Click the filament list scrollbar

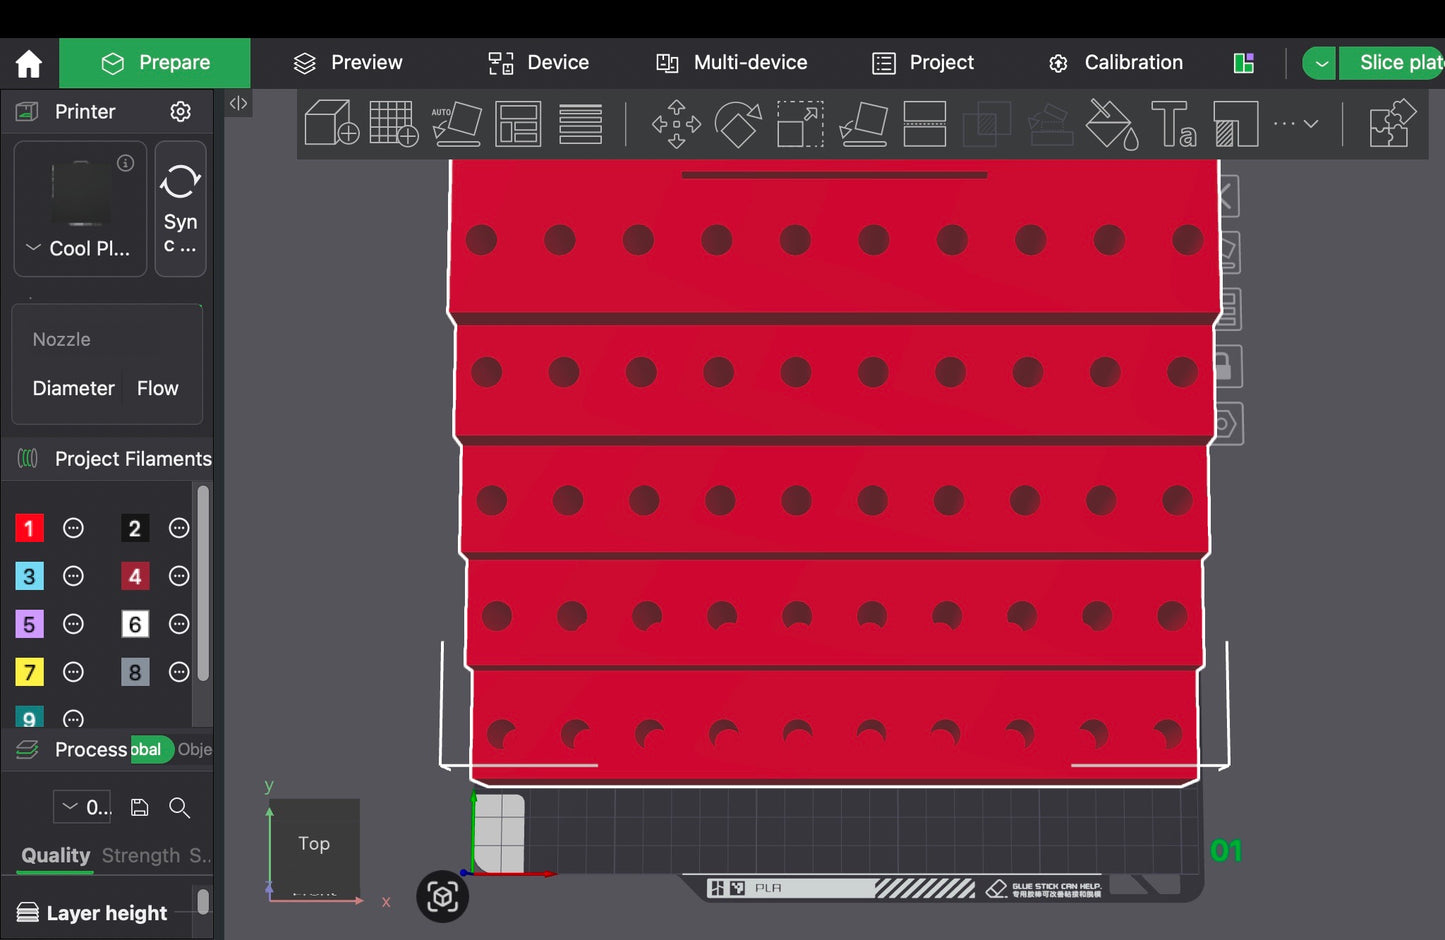[x=203, y=583]
